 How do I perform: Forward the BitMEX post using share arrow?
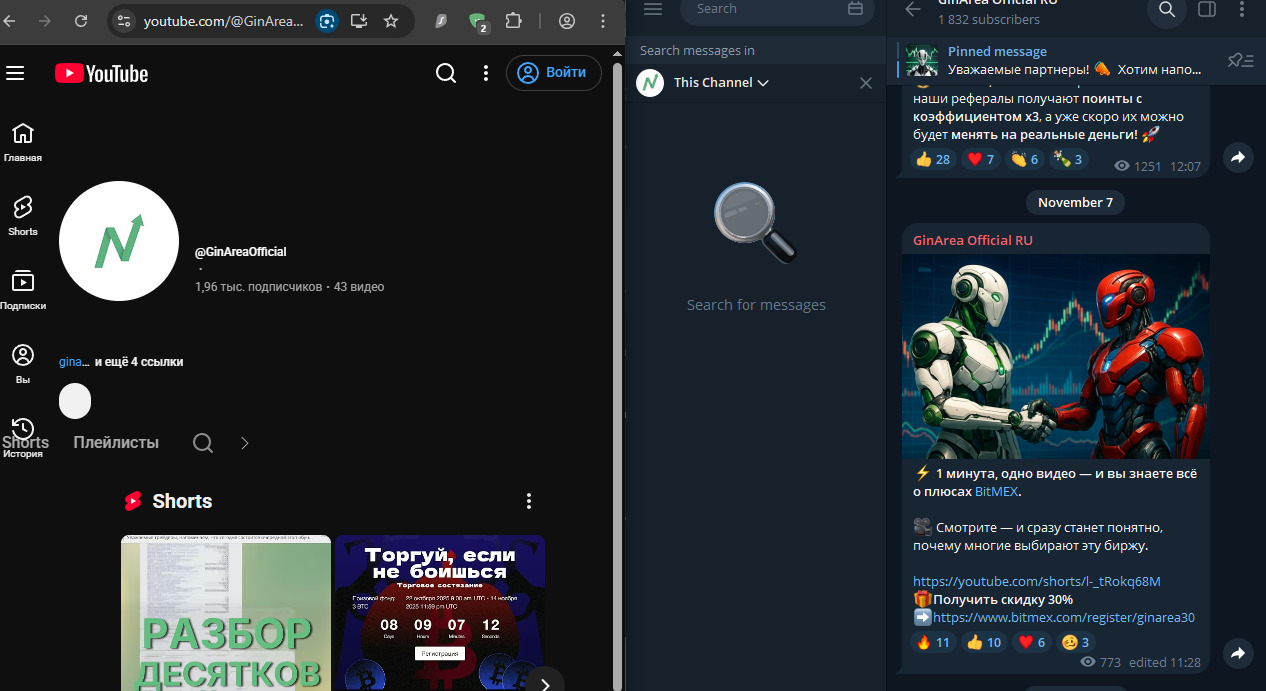tap(1238, 653)
